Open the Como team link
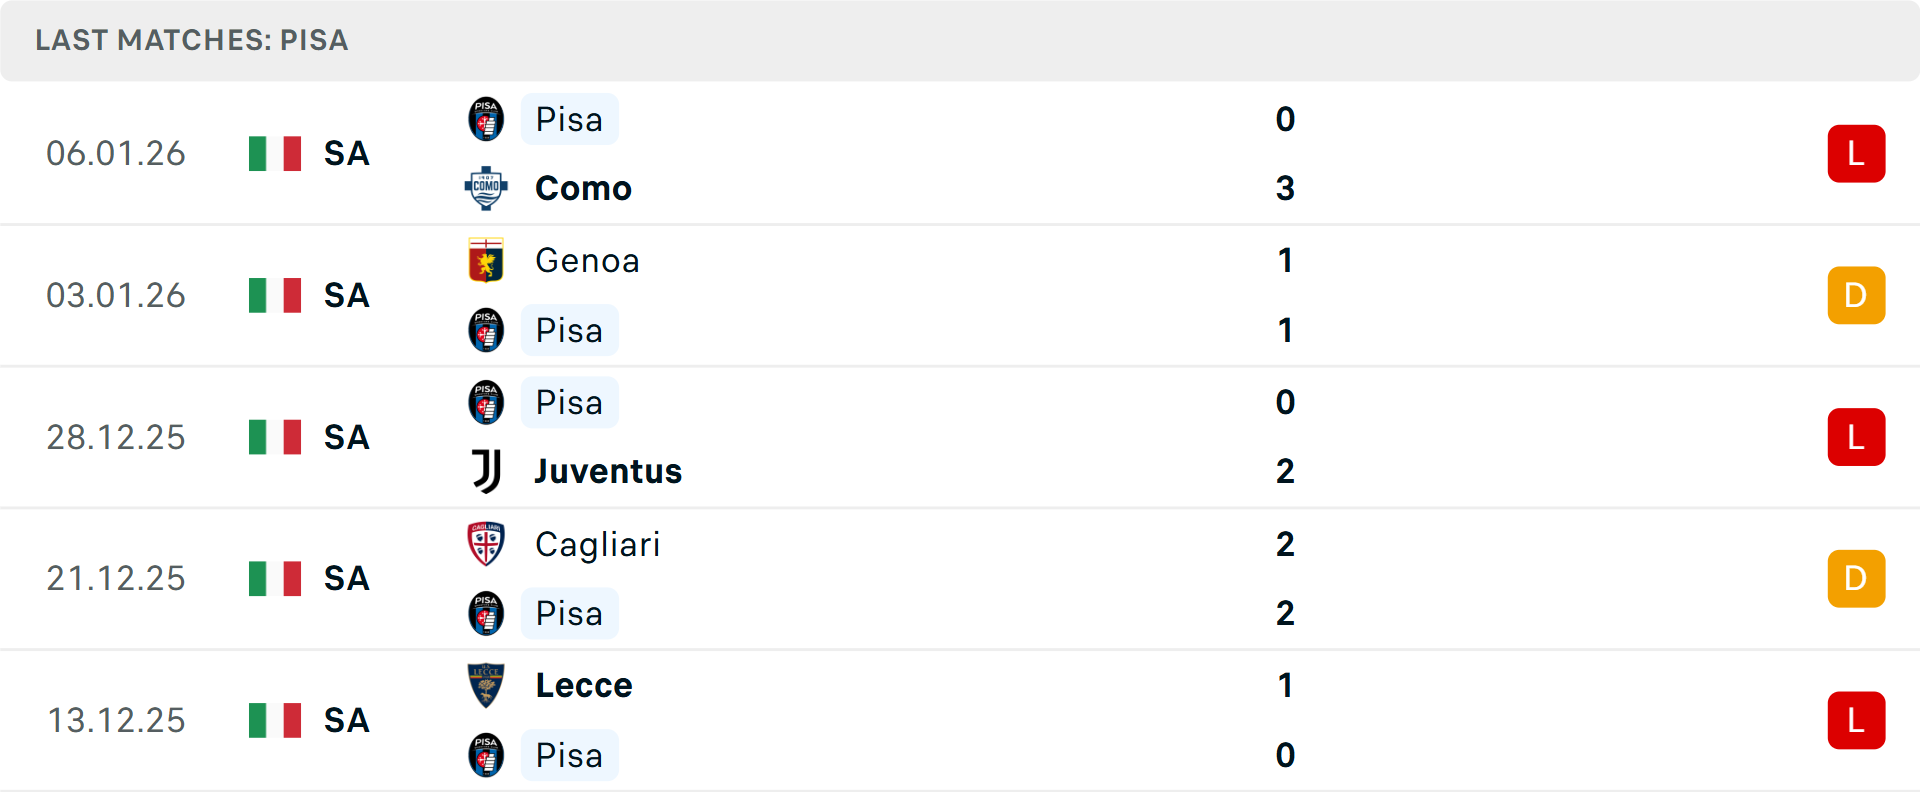The width and height of the screenshot is (1920, 792). [x=583, y=188]
